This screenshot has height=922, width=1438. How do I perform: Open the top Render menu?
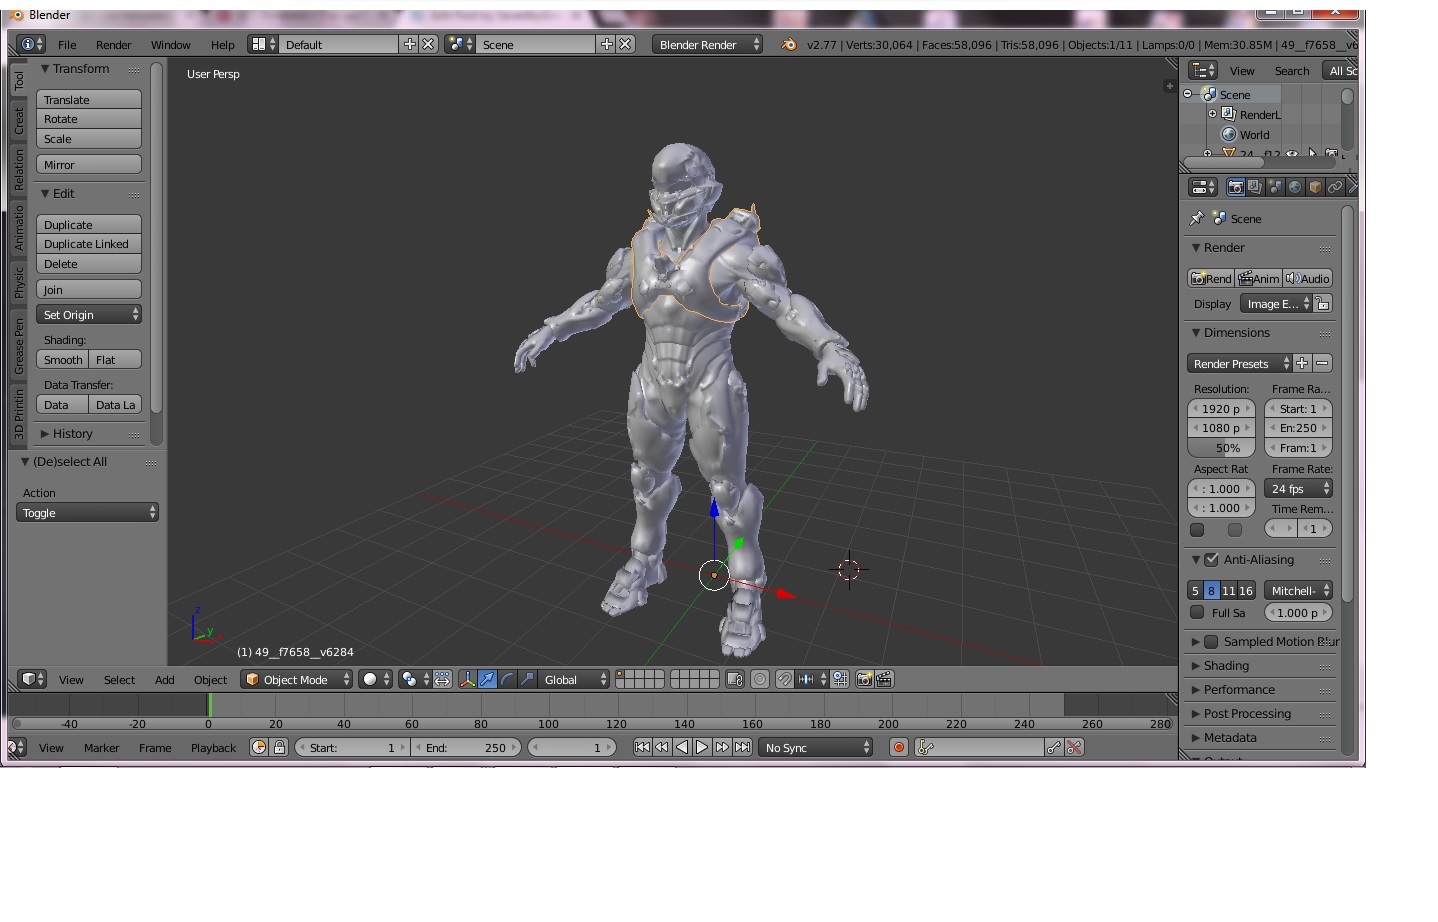coord(114,44)
